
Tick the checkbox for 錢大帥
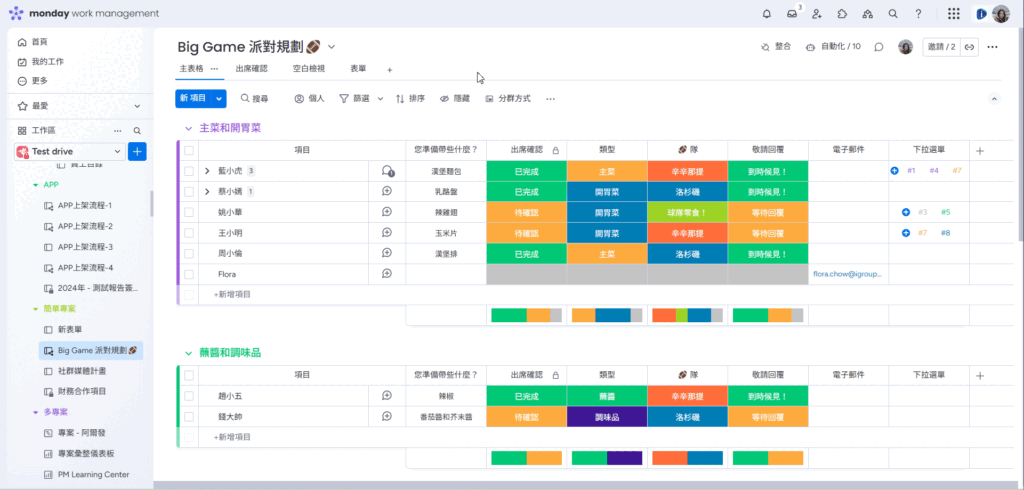coord(189,416)
